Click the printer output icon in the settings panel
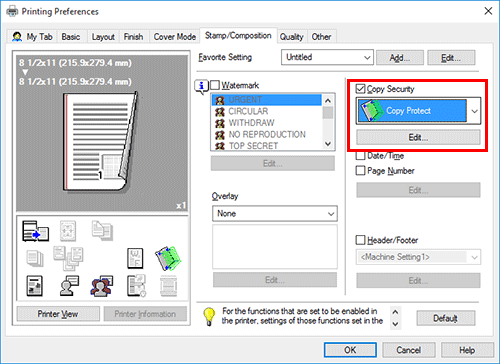The image size is (500, 364). point(35,231)
